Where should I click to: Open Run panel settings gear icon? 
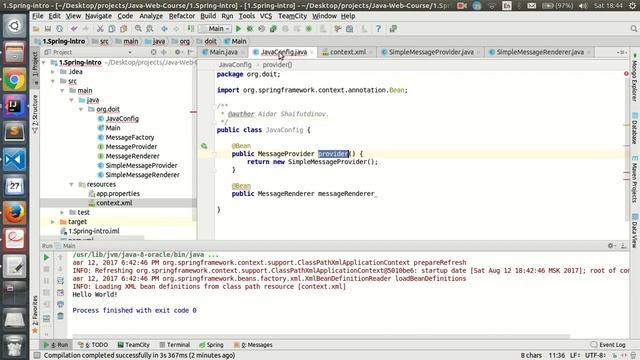611,246
